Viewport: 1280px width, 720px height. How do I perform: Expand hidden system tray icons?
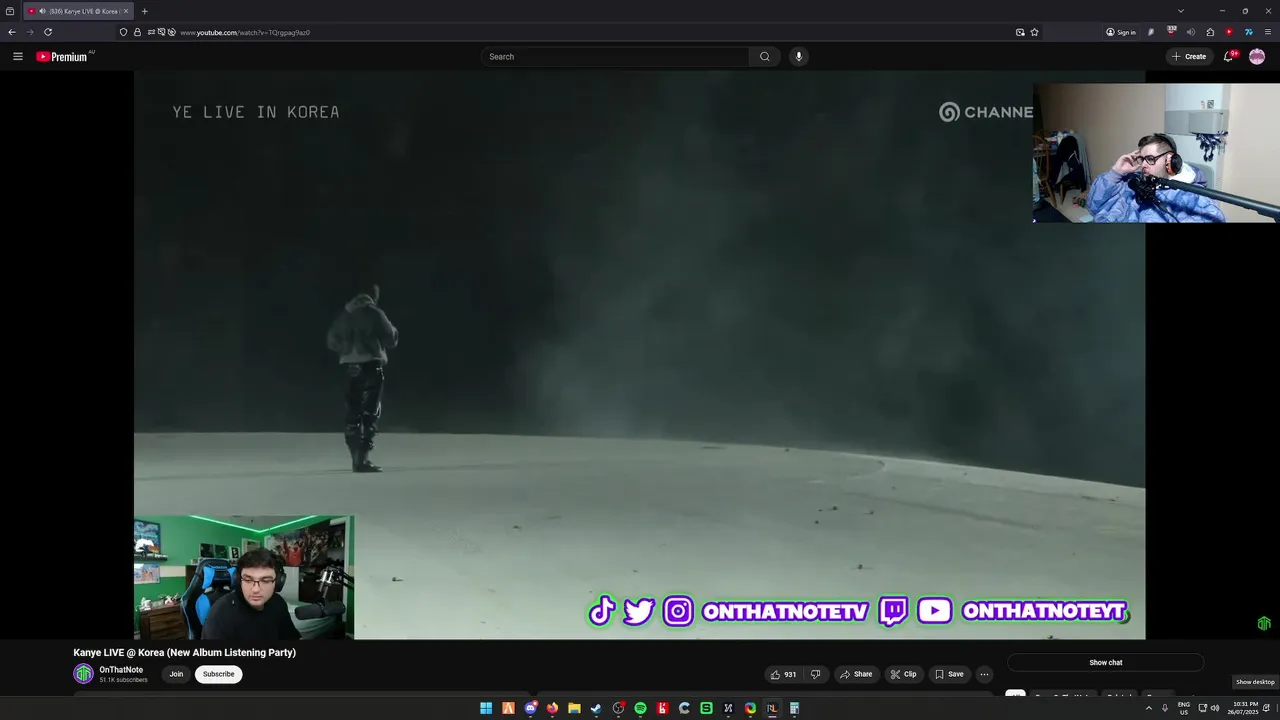(1148, 708)
